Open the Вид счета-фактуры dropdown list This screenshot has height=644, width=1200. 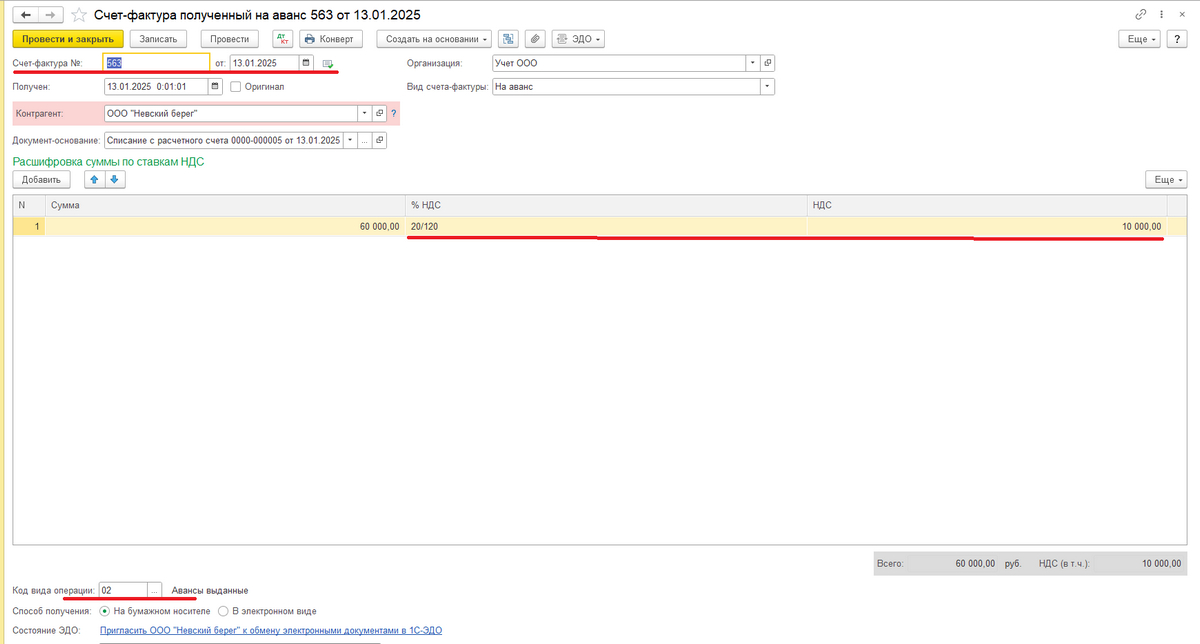pyautogui.click(x=767, y=87)
